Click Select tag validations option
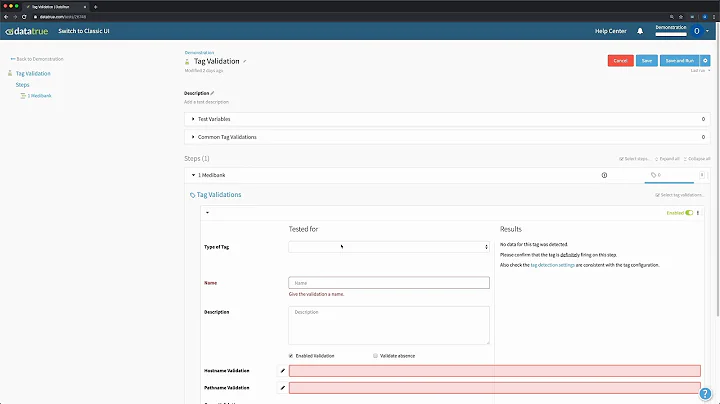720x404 pixels. click(x=679, y=195)
